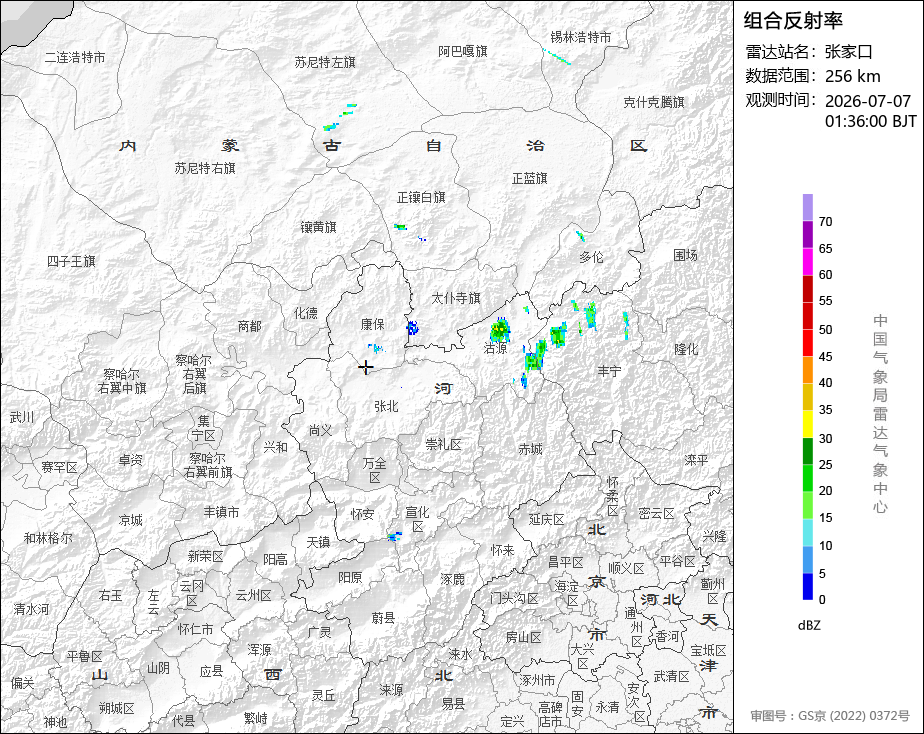Screen dimensions: 924x734
Task: Click the 组合反射率 title text
Action: coord(793,21)
